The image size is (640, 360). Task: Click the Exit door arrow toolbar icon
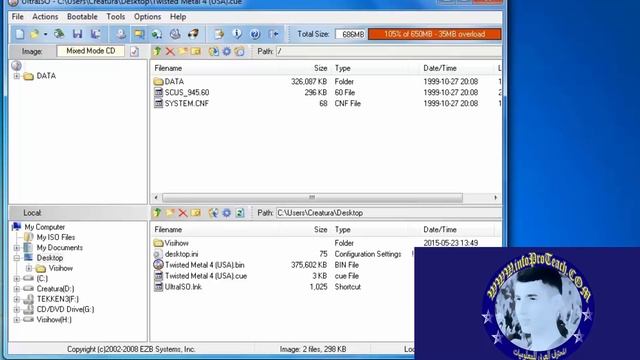point(274,34)
